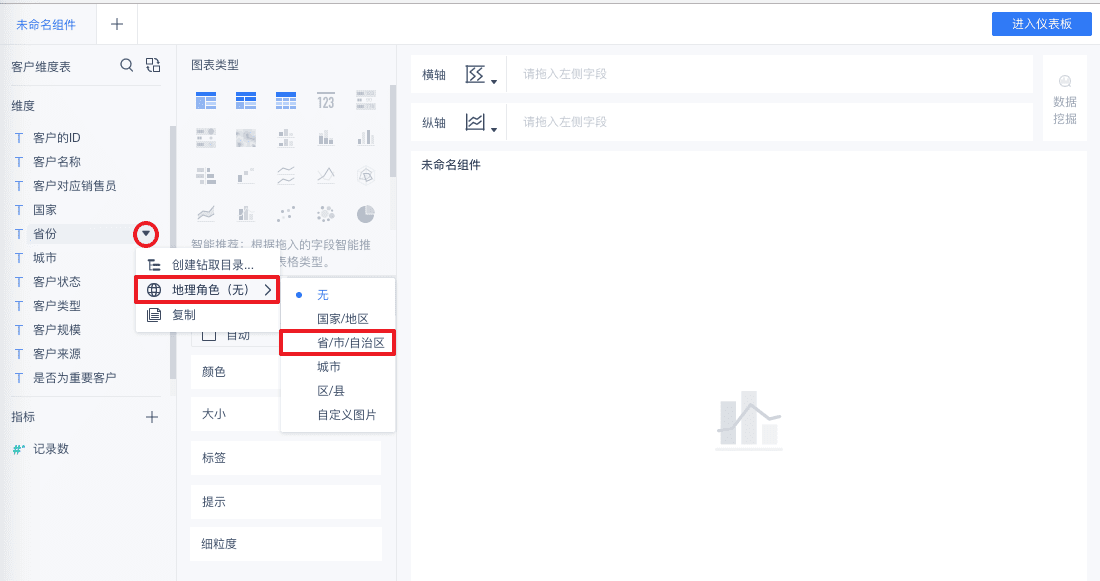Select the 客户的ID dimension field
1100x581 pixels.
pyautogui.click(x=57, y=138)
